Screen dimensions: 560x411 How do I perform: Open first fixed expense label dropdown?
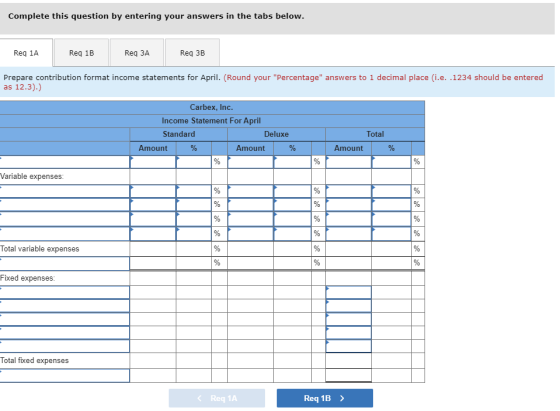pyautogui.click(x=65, y=292)
